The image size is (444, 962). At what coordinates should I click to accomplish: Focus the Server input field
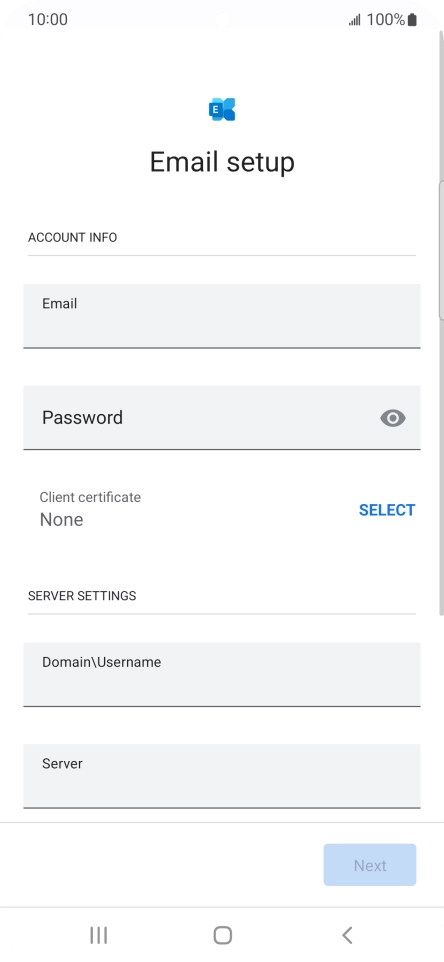pyautogui.click(x=222, y=775)
